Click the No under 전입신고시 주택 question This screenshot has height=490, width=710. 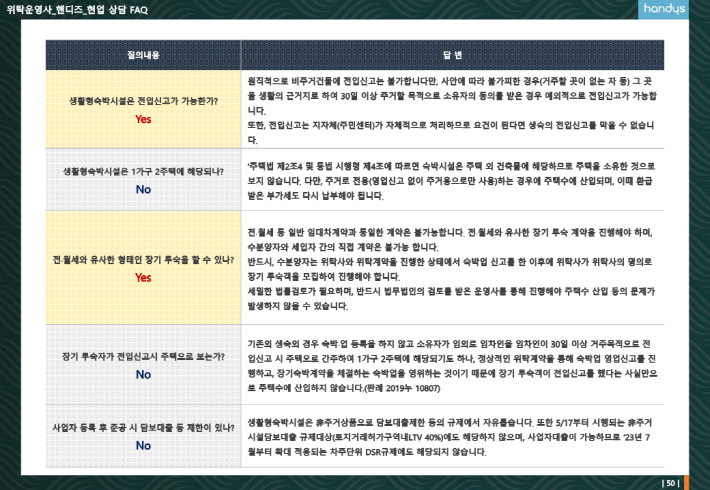(143, 374)
